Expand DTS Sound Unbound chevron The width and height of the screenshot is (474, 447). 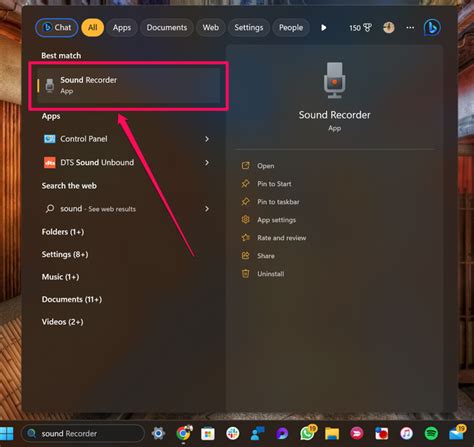click(x=207, y=163)
